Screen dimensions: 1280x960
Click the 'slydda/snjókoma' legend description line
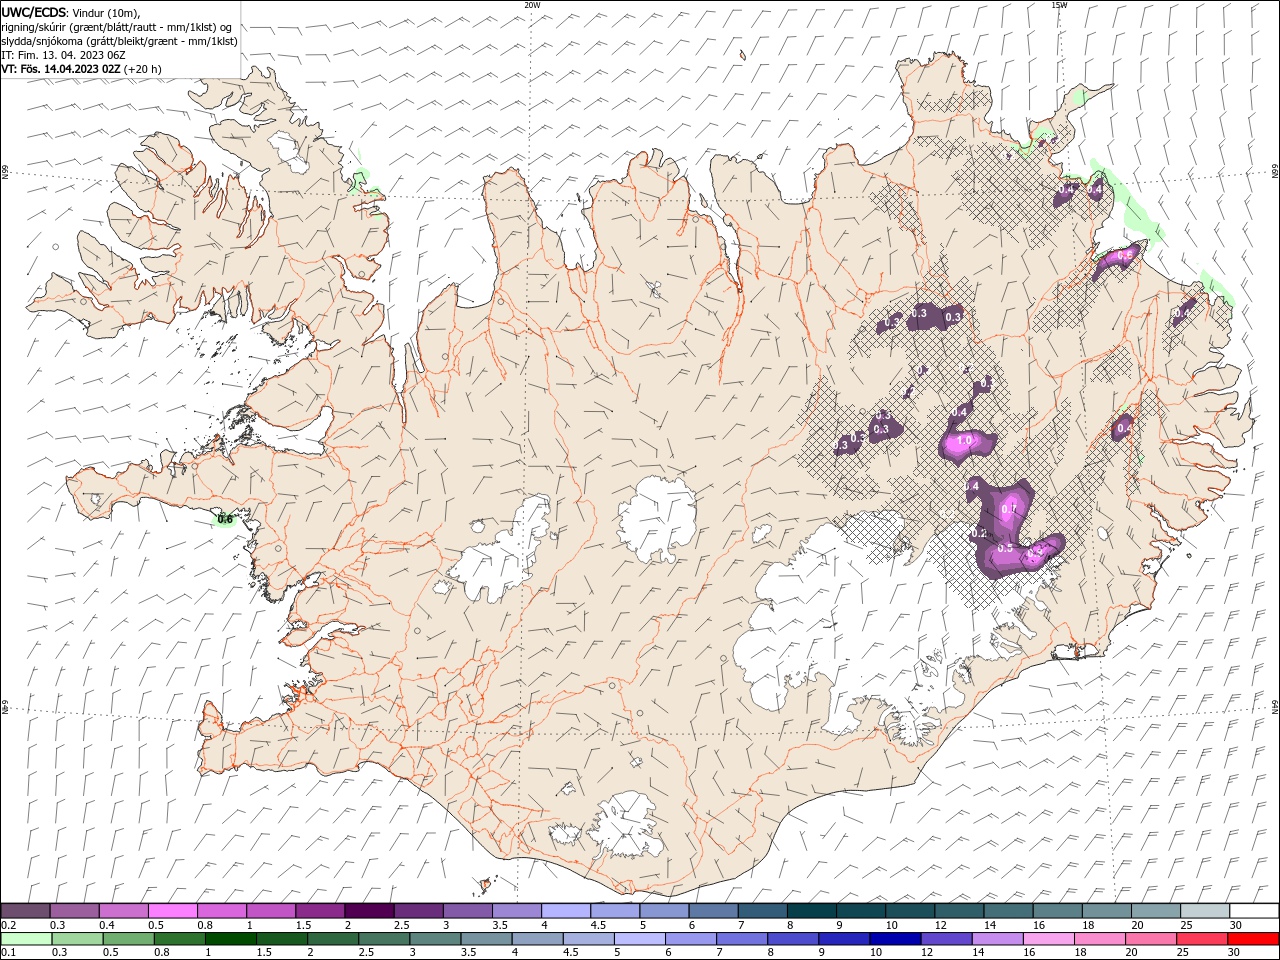[x=119, y=41]
